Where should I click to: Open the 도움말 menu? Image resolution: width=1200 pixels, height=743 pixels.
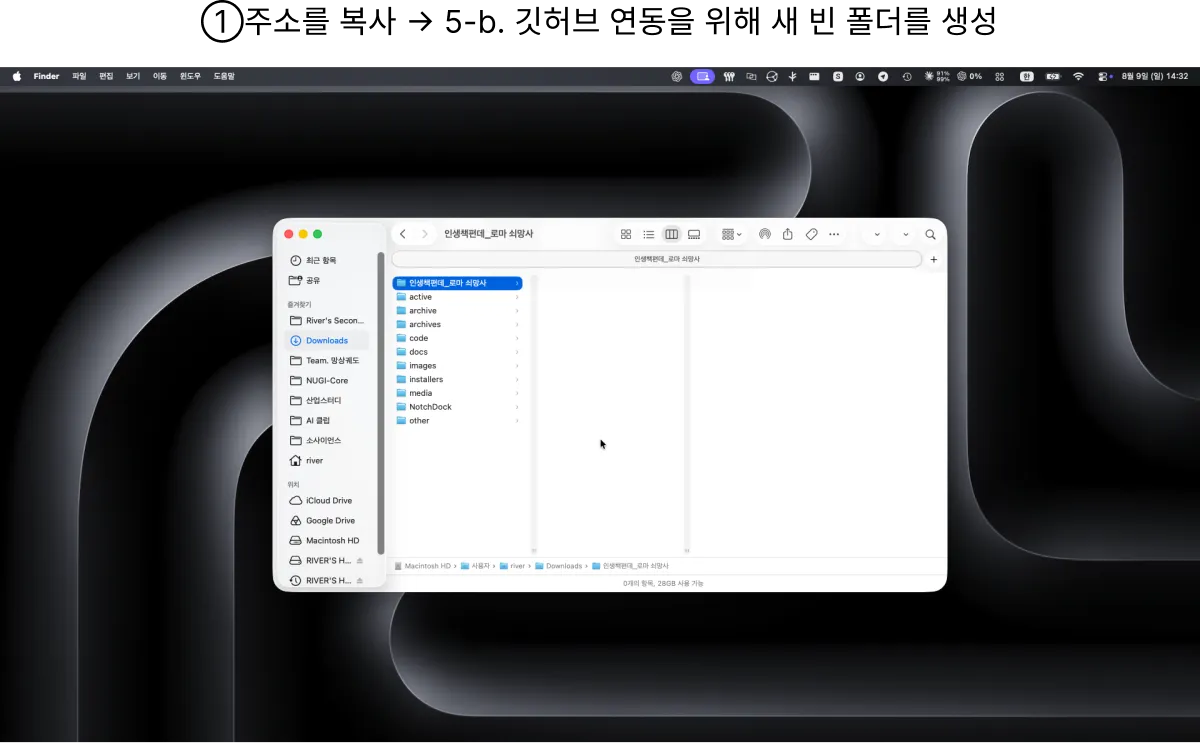(224, 76)
